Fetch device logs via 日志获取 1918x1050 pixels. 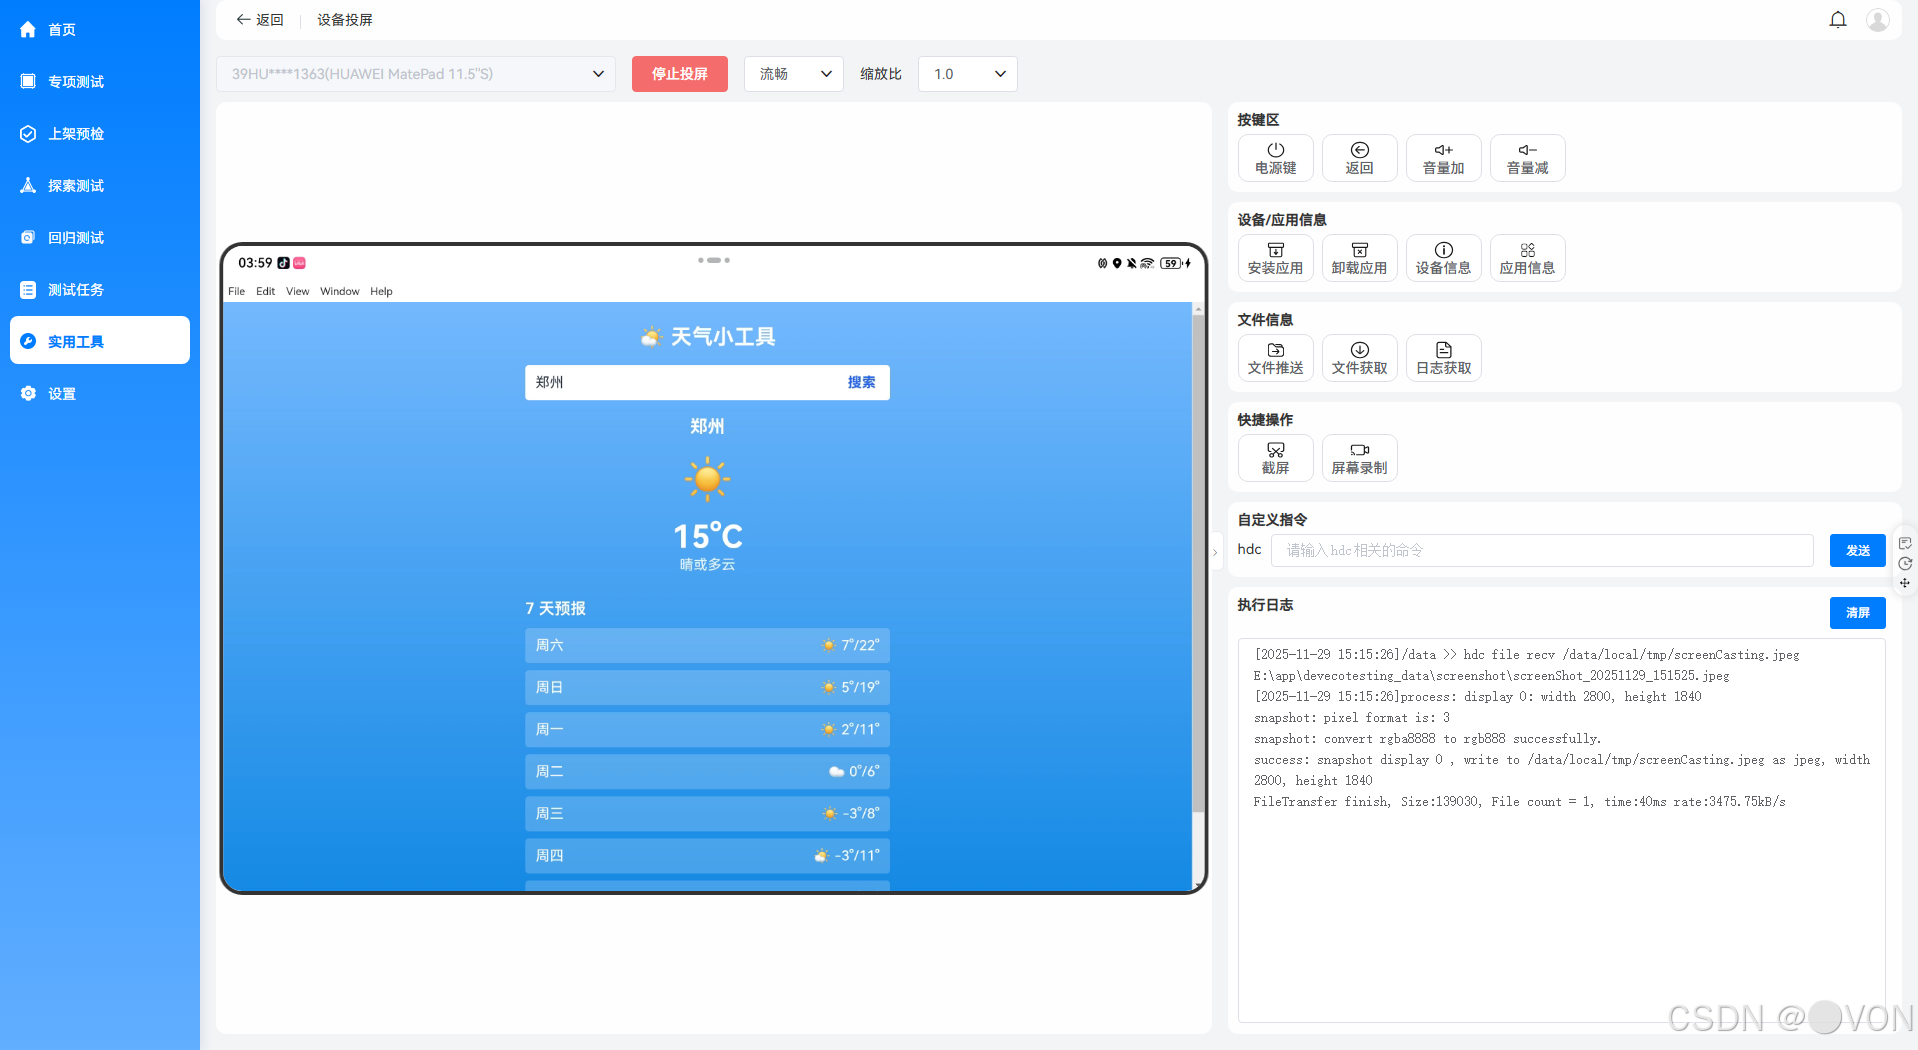[x=1443, y=357]
